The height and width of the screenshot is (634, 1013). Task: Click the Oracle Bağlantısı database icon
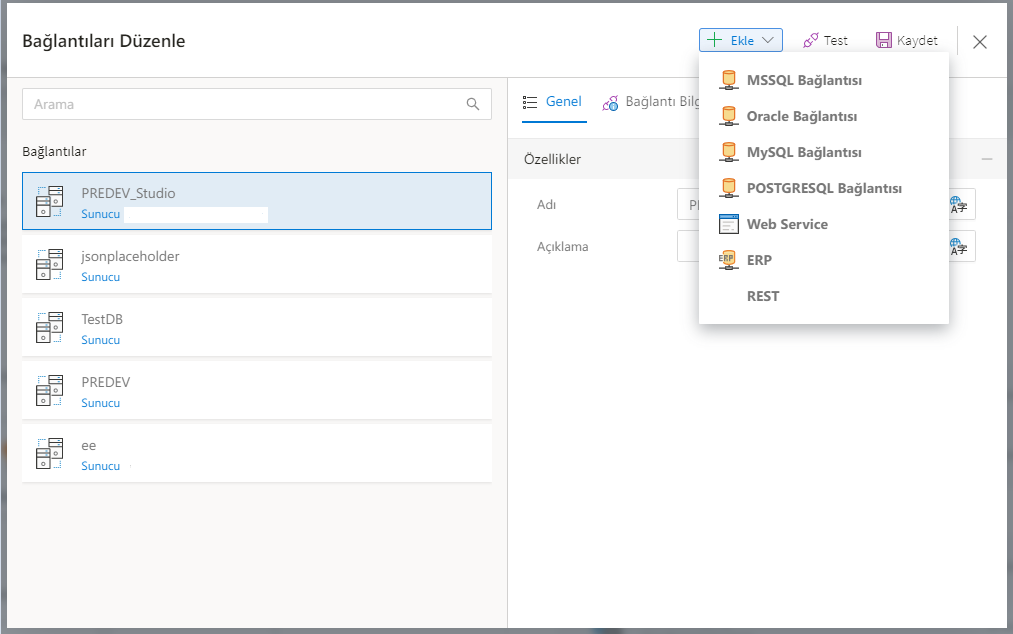729,116
